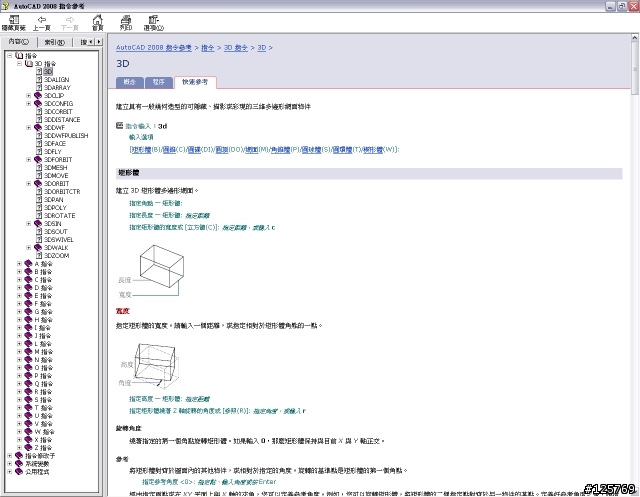Expand the 3DCLIP tree node

tap(29, 95)
